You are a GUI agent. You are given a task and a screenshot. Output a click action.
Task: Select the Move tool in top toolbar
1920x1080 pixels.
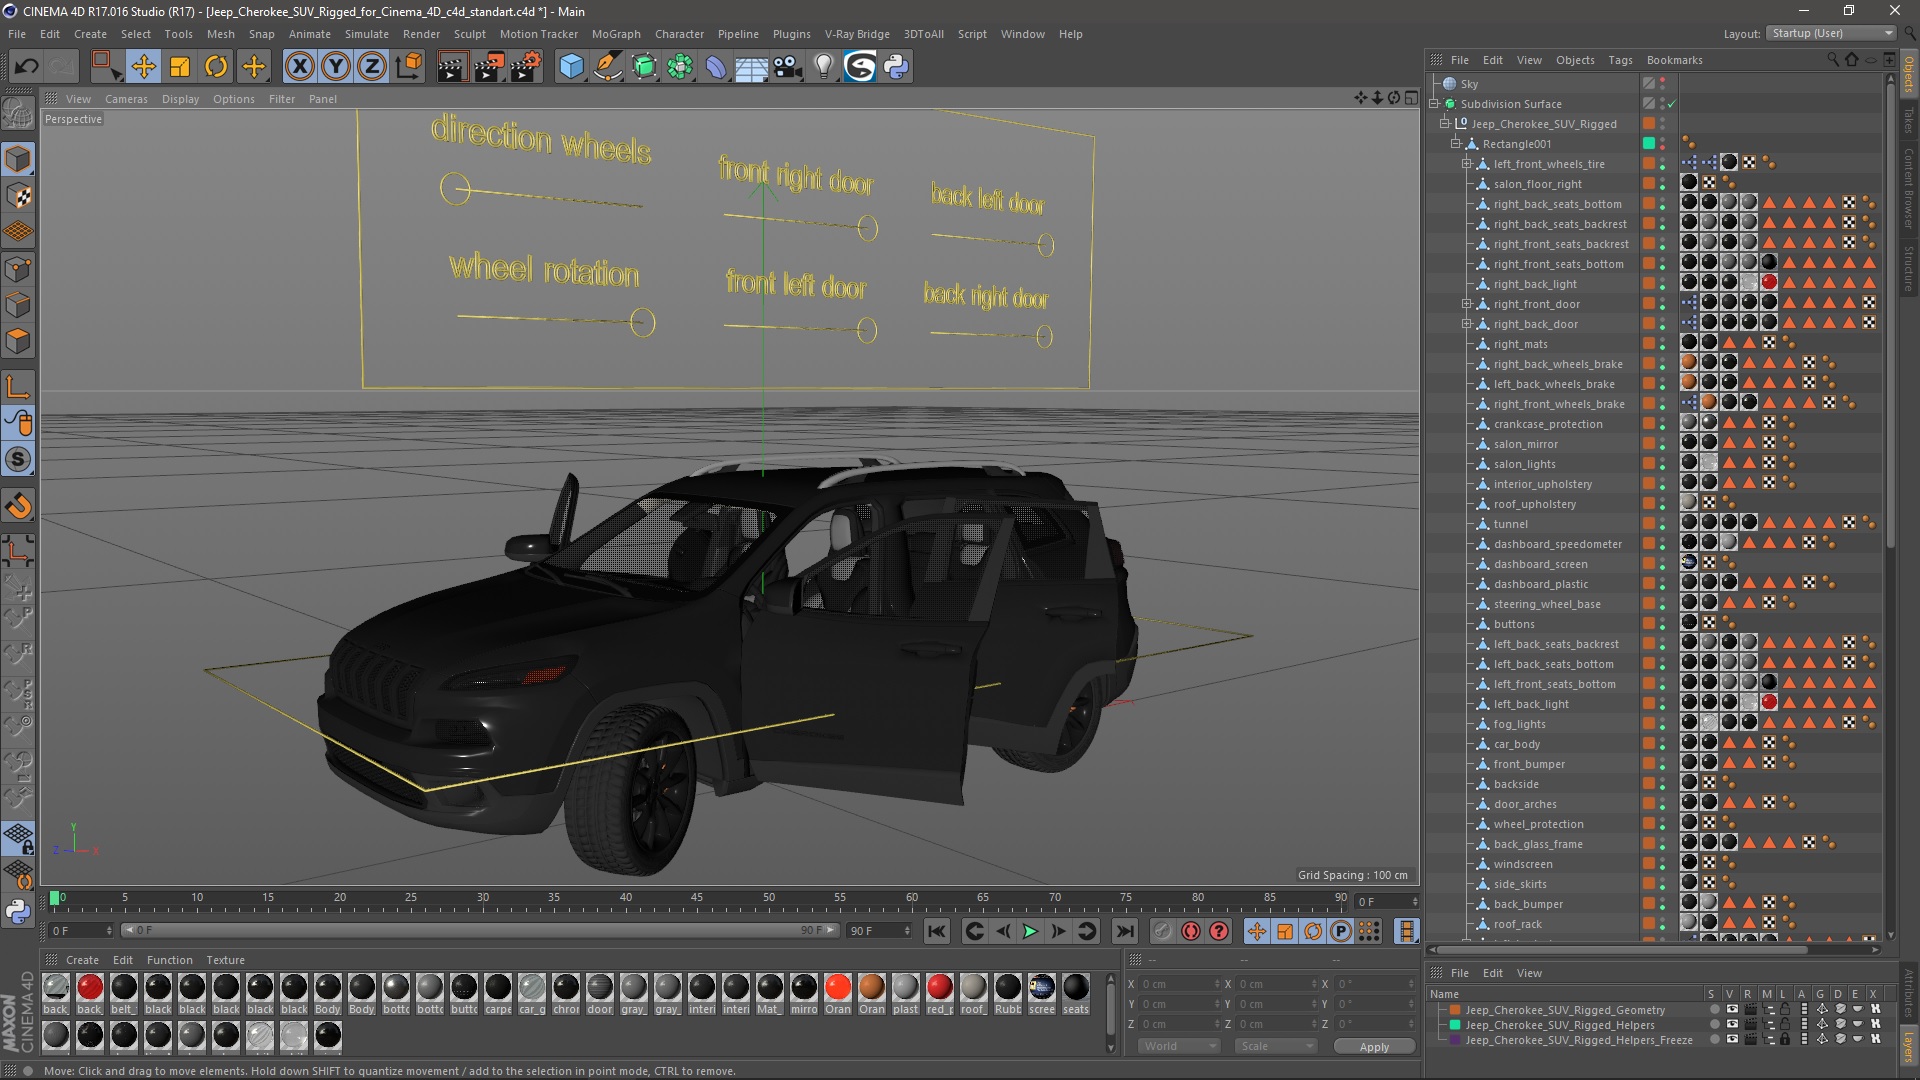(x=144, y=67)
